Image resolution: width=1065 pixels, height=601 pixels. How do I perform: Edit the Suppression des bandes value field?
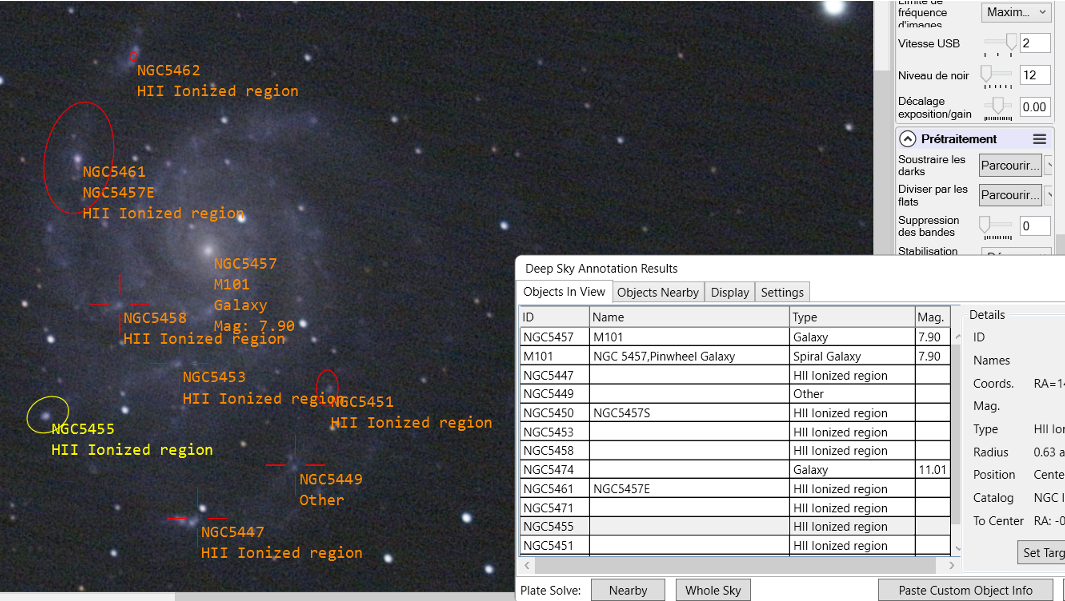[1034, 226]
